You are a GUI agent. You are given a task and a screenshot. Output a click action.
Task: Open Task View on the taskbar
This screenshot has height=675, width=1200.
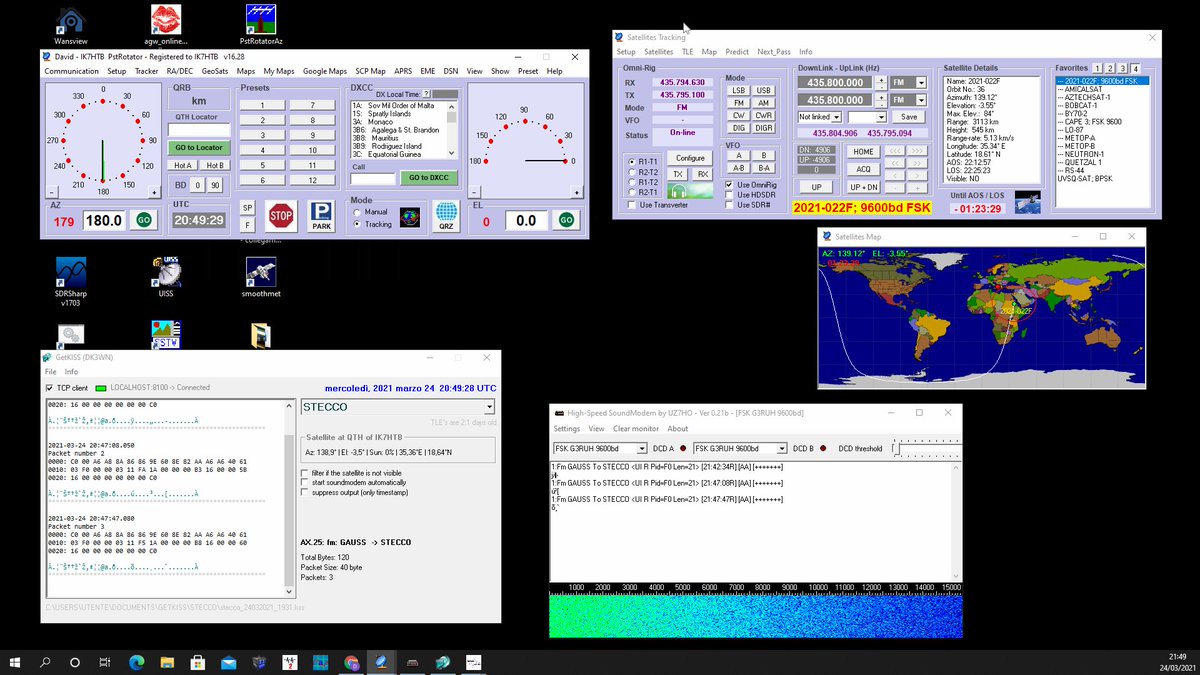pos(105,662)
